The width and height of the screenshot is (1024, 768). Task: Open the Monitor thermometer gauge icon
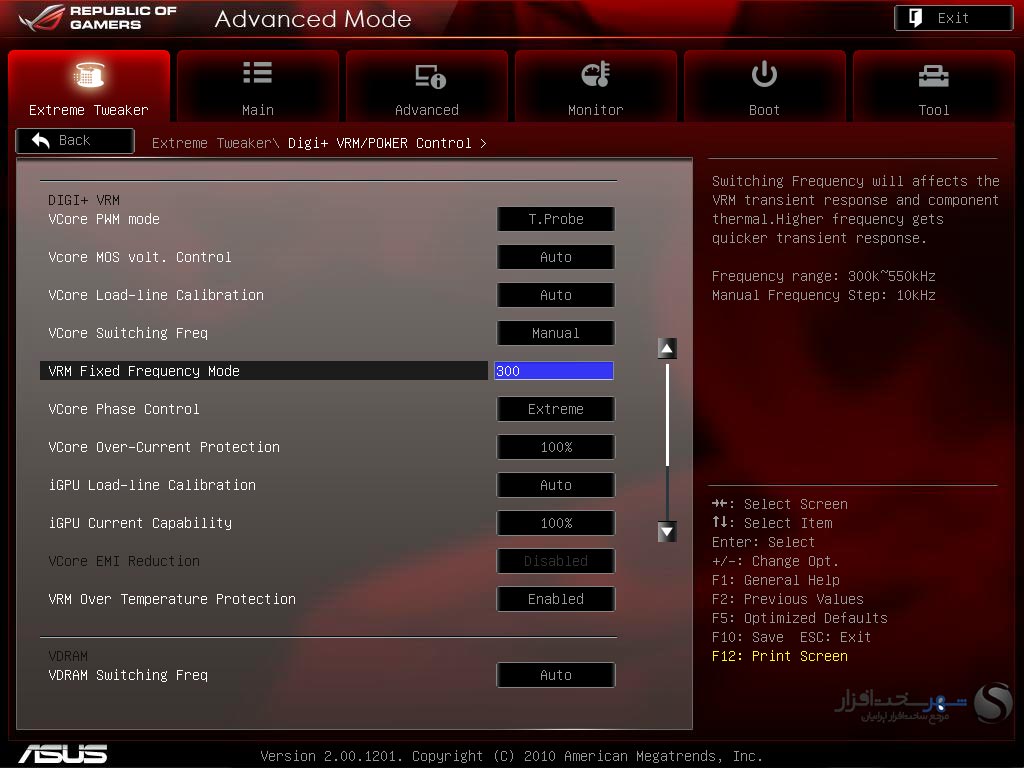point(596,74)
